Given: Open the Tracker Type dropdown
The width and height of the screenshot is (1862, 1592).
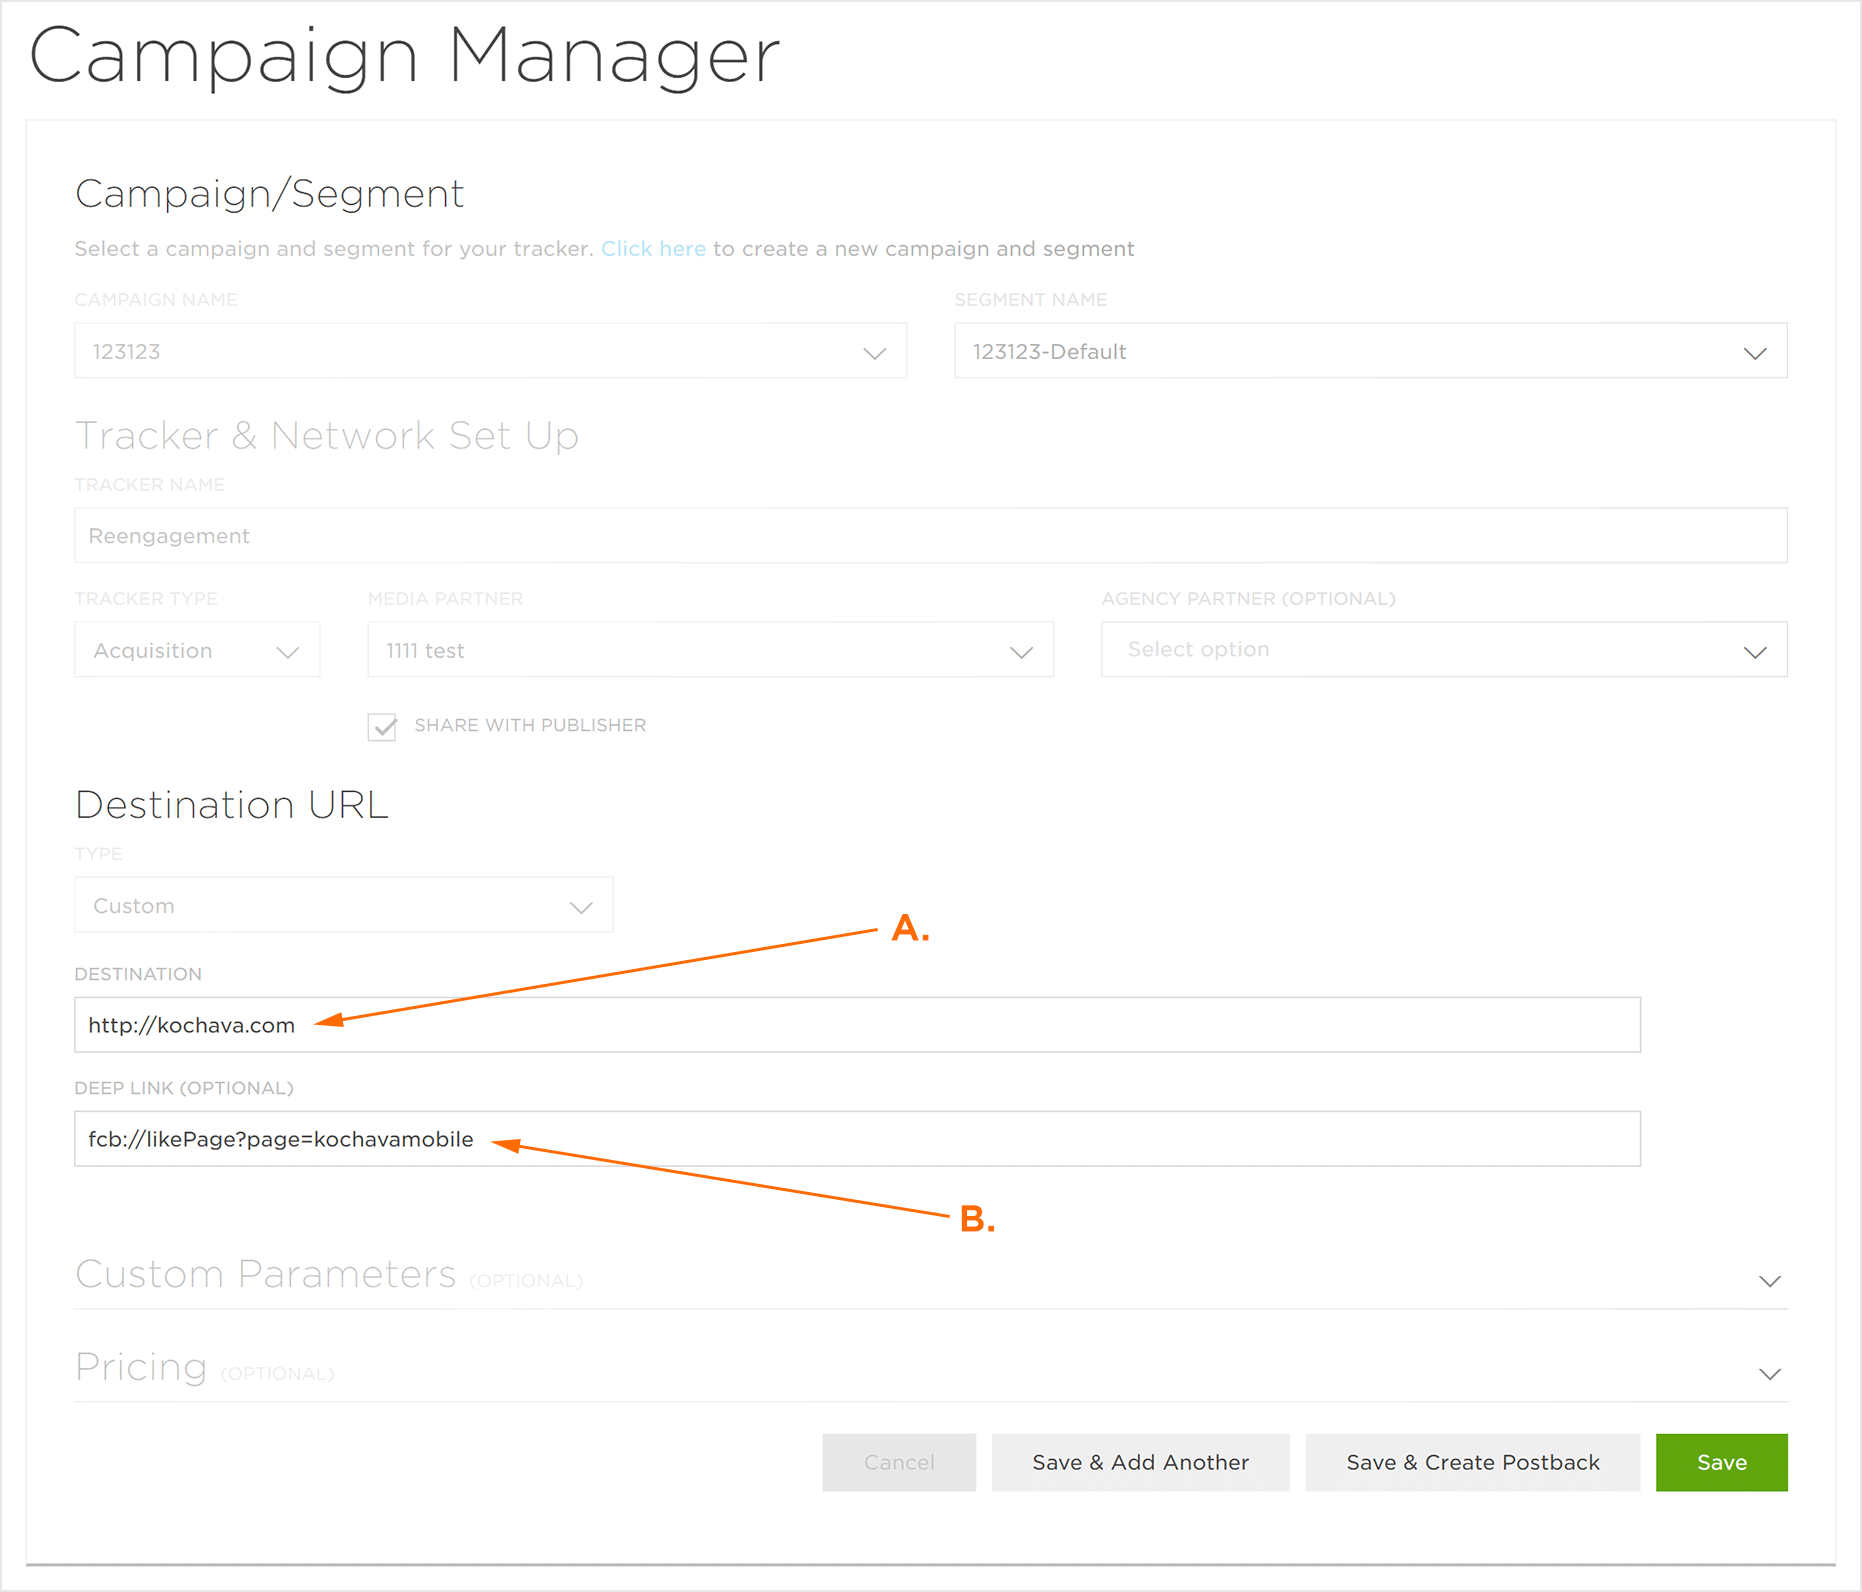Looking at the screenshot, I should (197, 650).
